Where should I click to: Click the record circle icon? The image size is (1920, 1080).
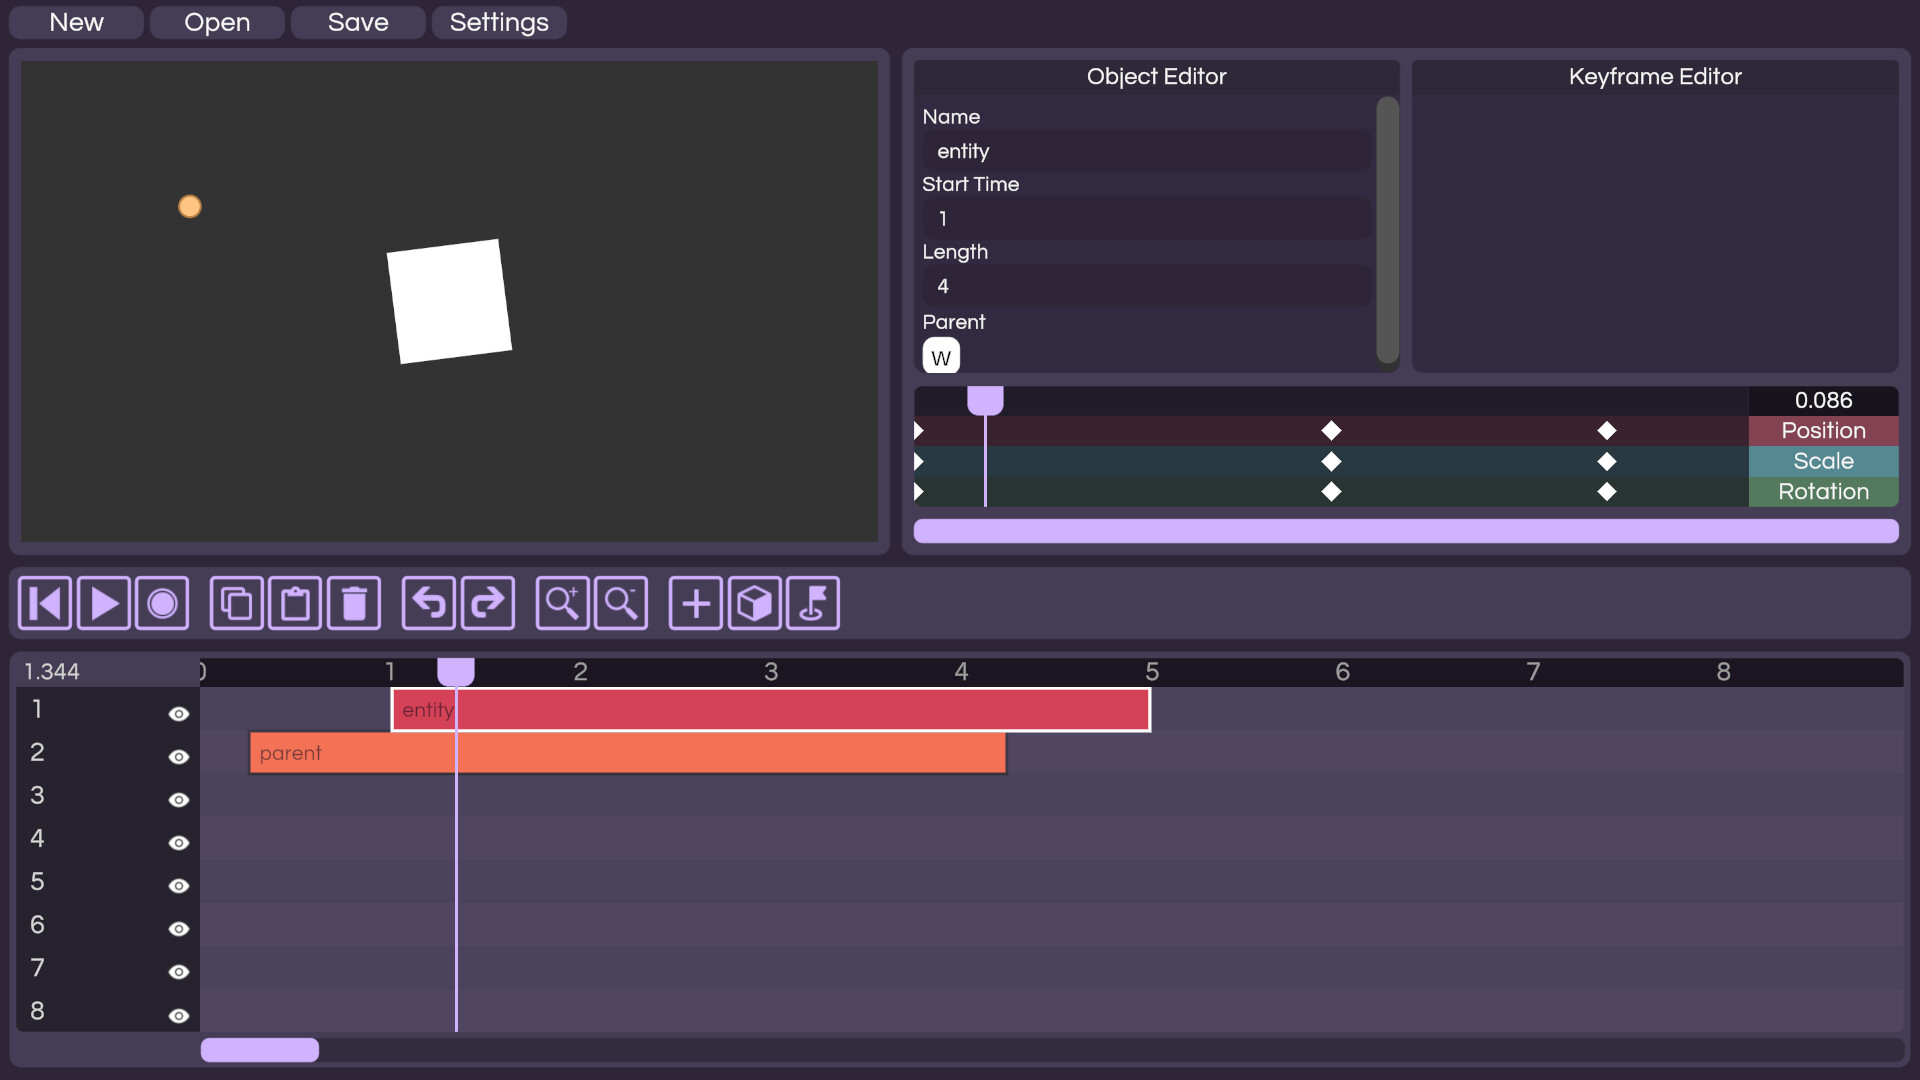(x=162, y=603)
